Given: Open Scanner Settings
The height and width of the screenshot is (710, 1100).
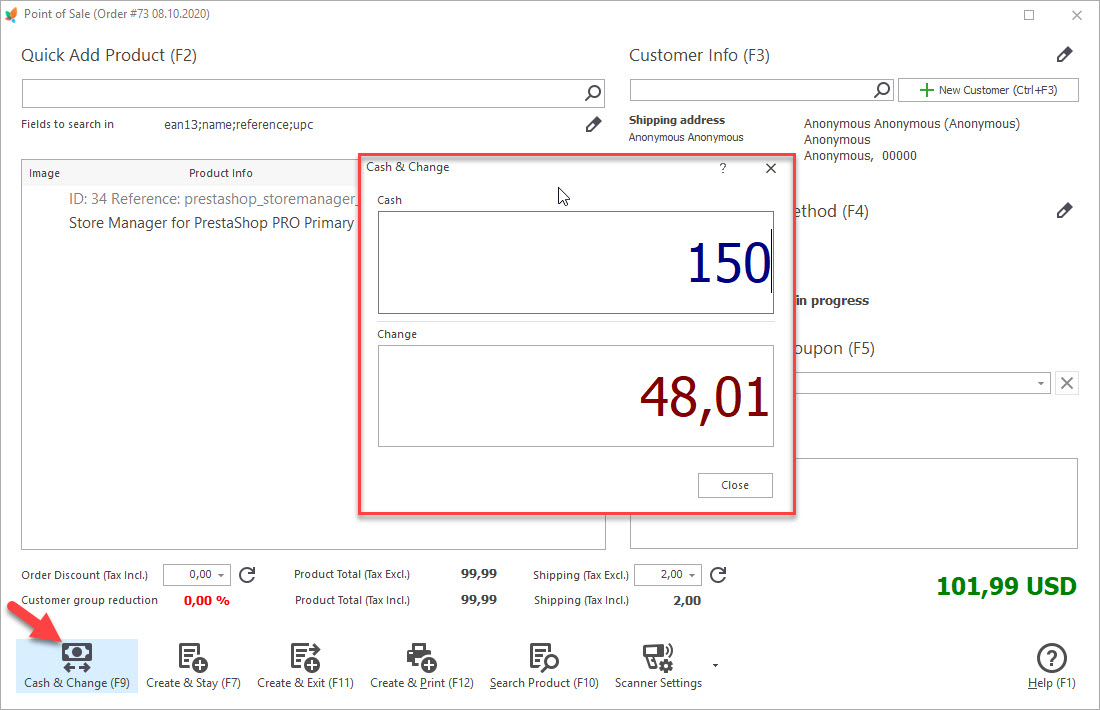Looking at the screenshot, I should 657,657.
